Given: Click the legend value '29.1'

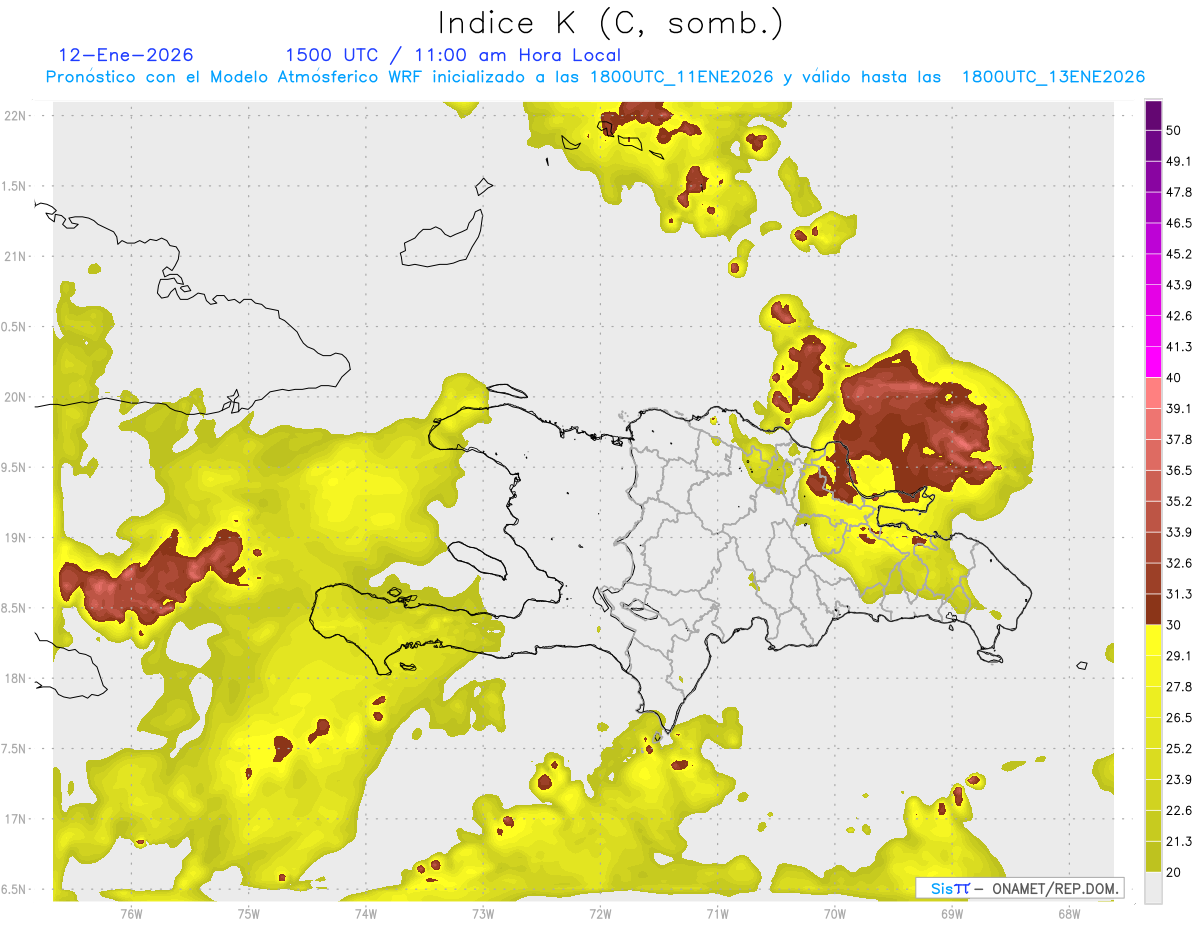Looking at the screenshot, I should pos(1179,656).
